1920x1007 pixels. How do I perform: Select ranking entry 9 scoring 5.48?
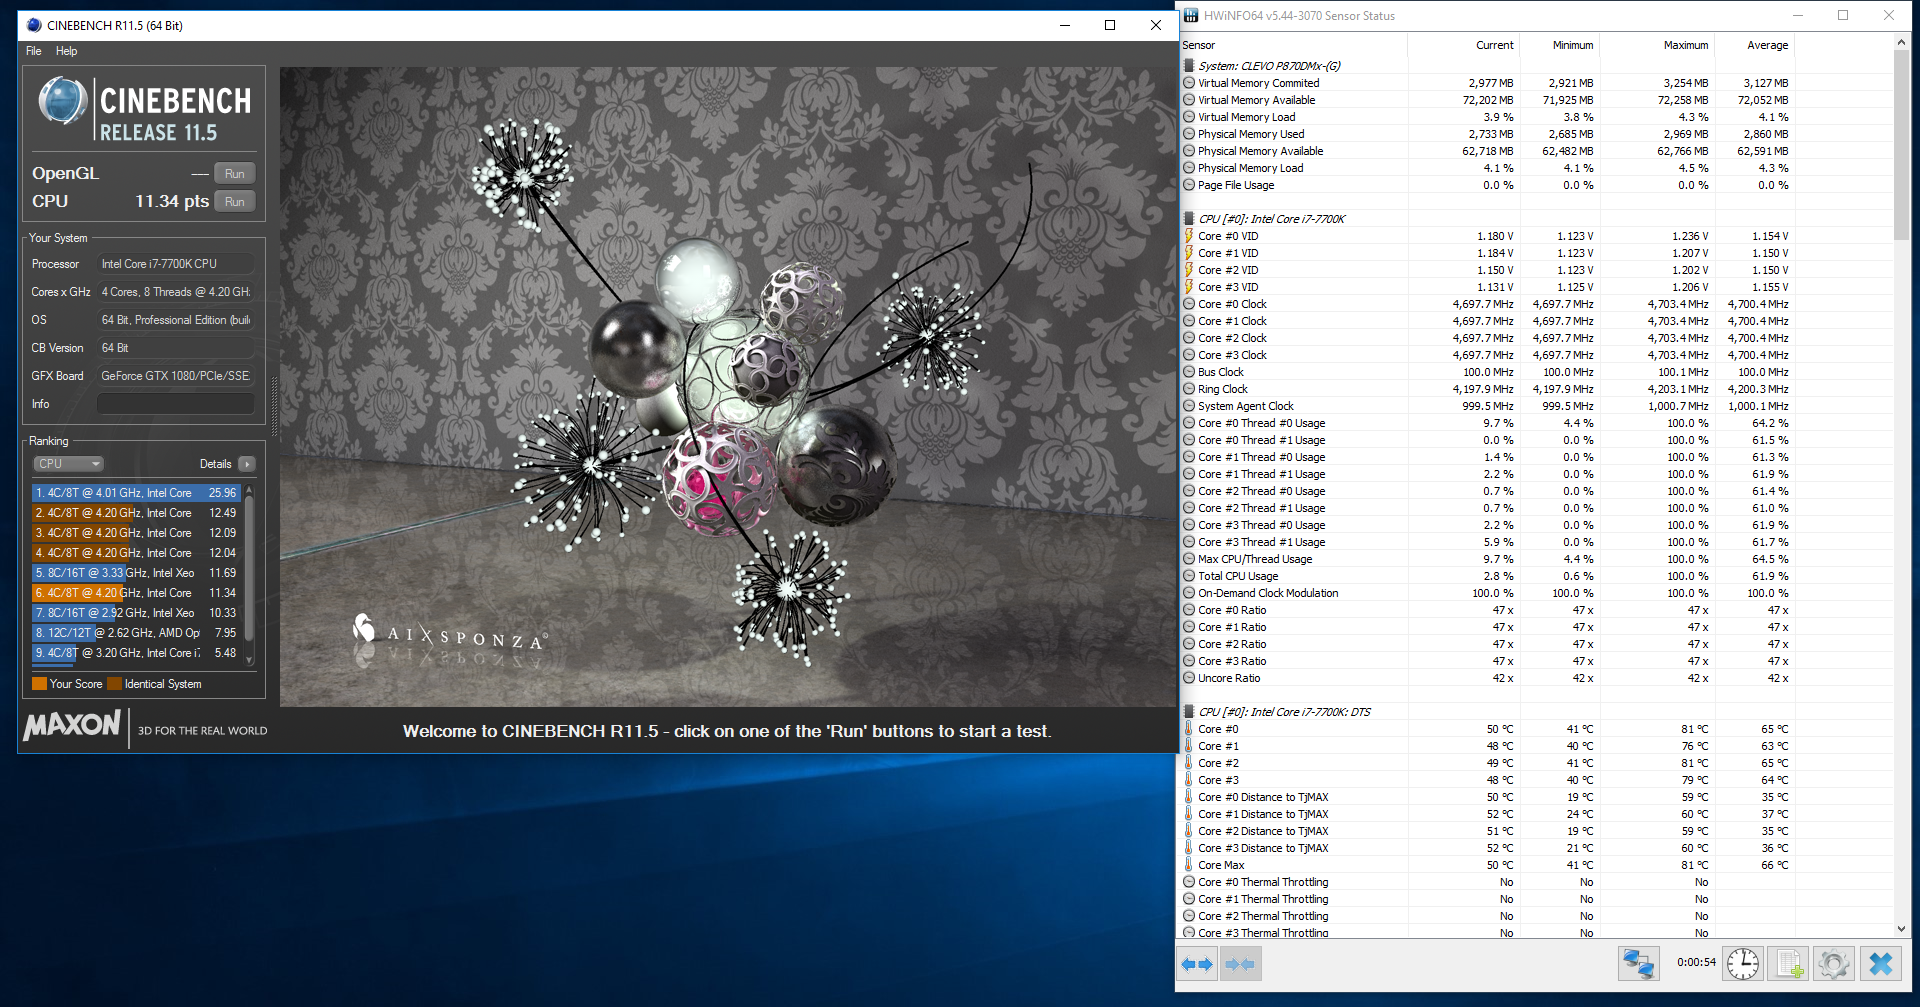coord(137,653)
